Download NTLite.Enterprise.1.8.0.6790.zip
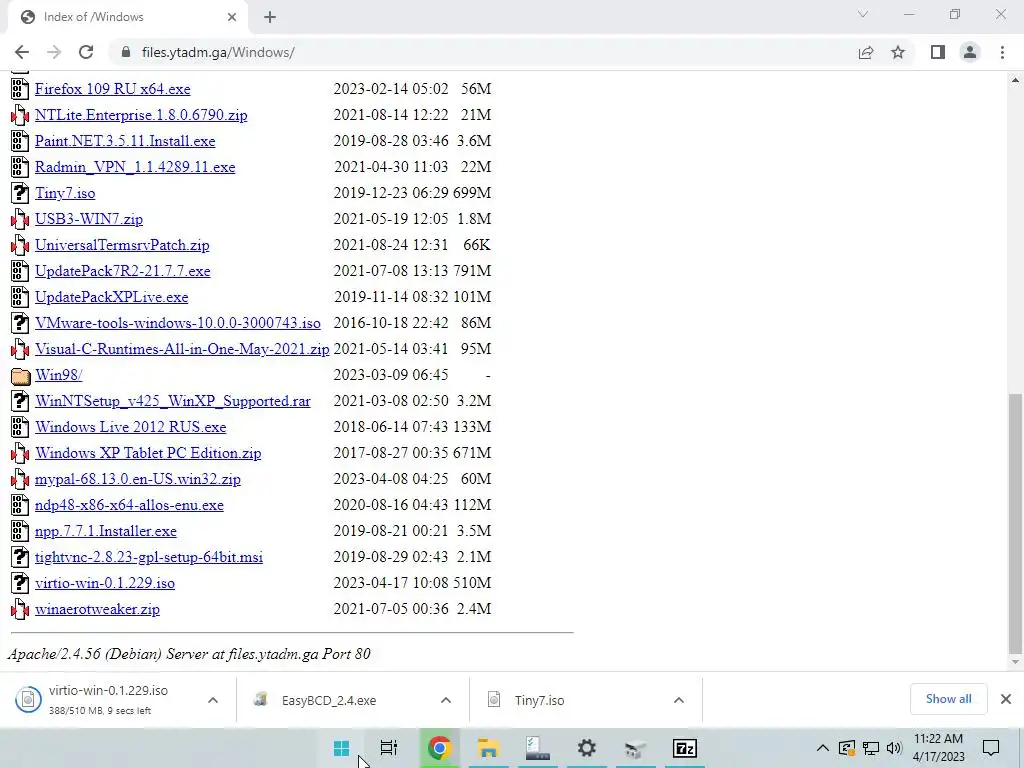Viewport: 1024px width, 768px height. click(x=141, y=116)
